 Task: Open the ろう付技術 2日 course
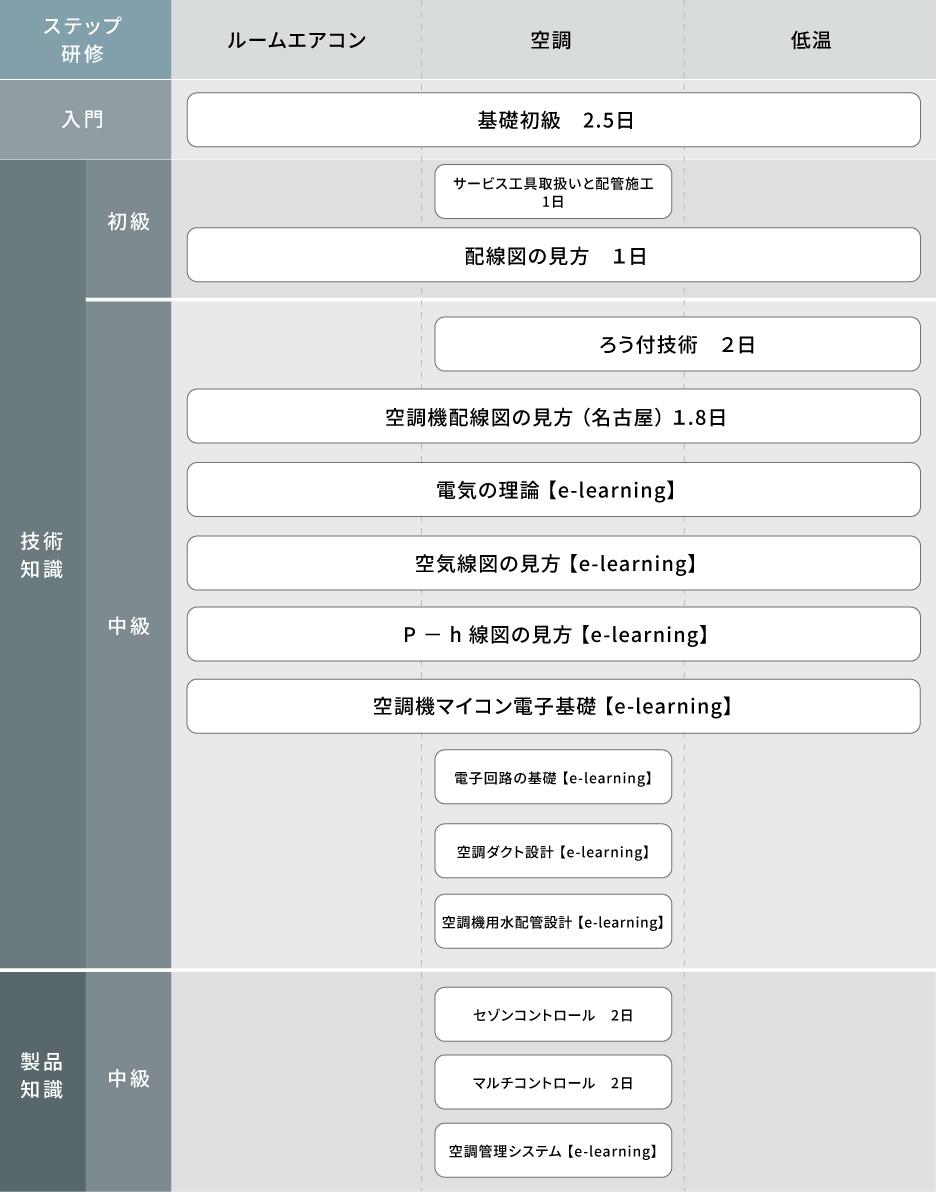[x=677, y=345]
